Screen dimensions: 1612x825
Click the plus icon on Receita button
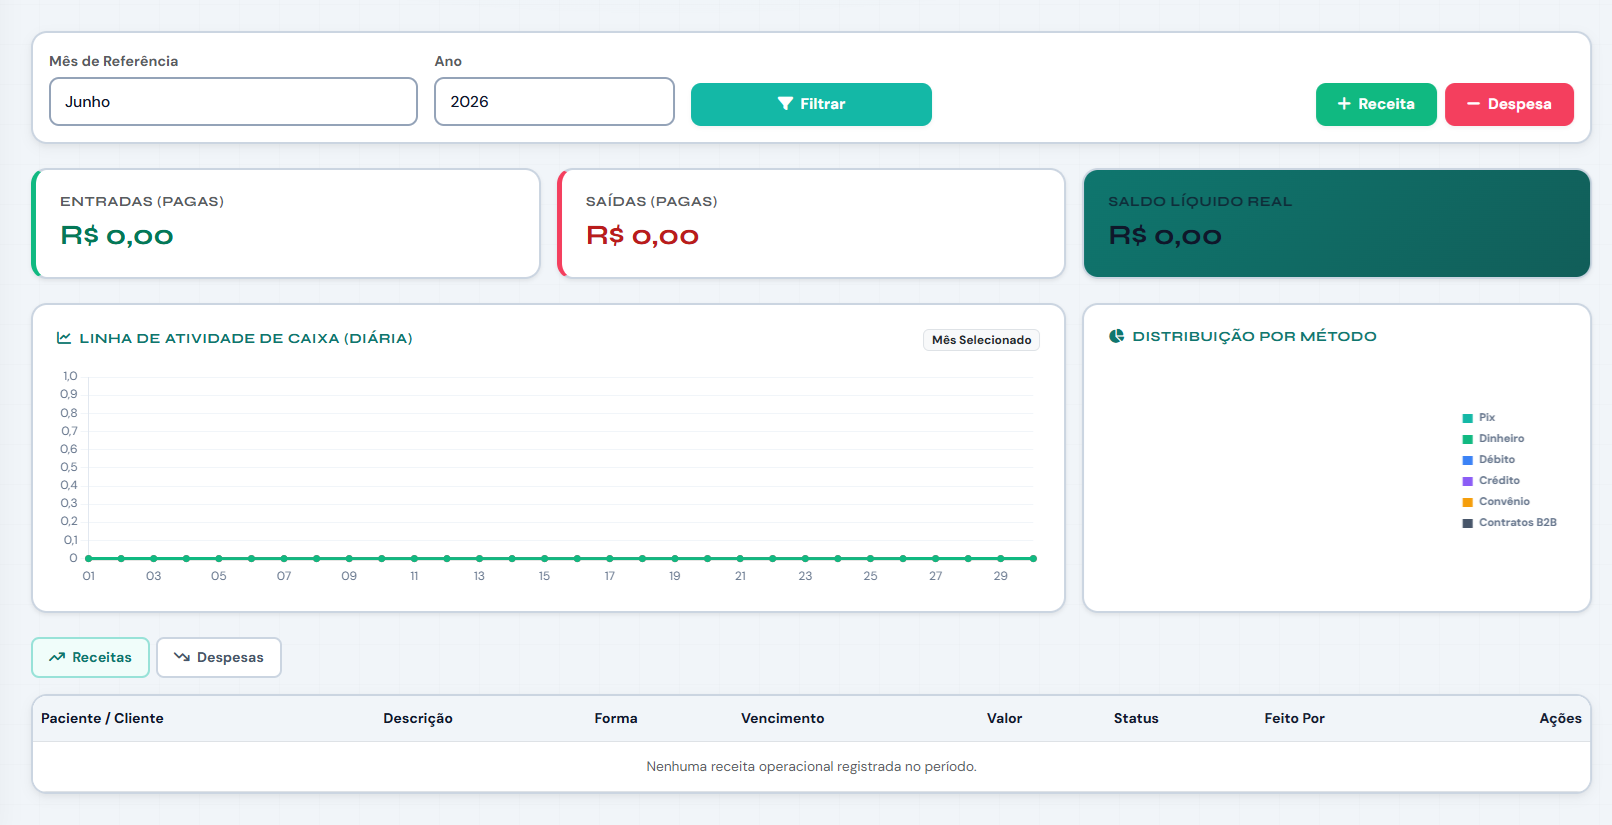1344,104
